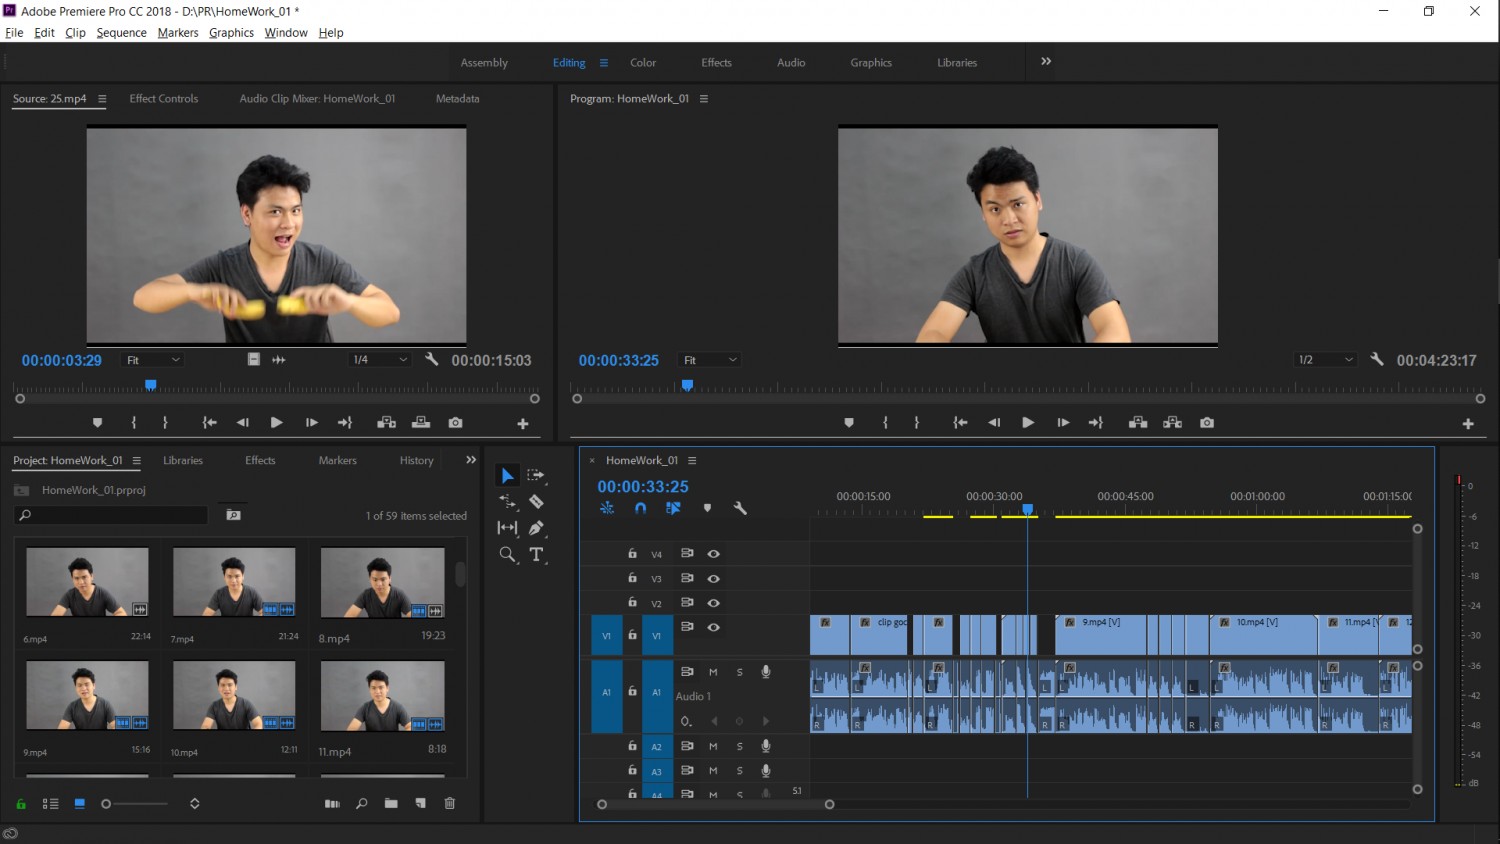The image size is (1500, 844).
Task: Click the trash Clear icon in Project panel
Action: 450,803
